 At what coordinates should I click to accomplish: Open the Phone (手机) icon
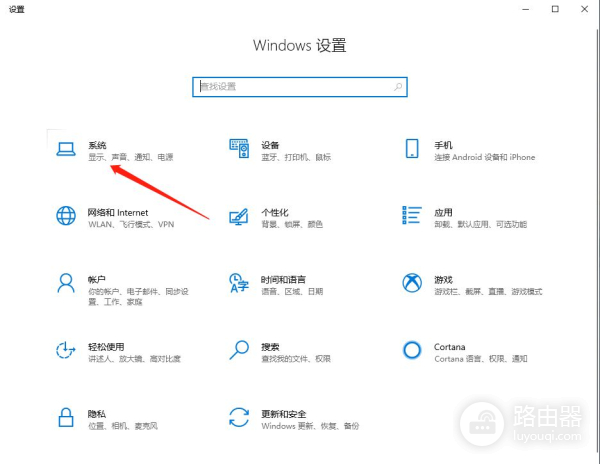tap(412, 148)
